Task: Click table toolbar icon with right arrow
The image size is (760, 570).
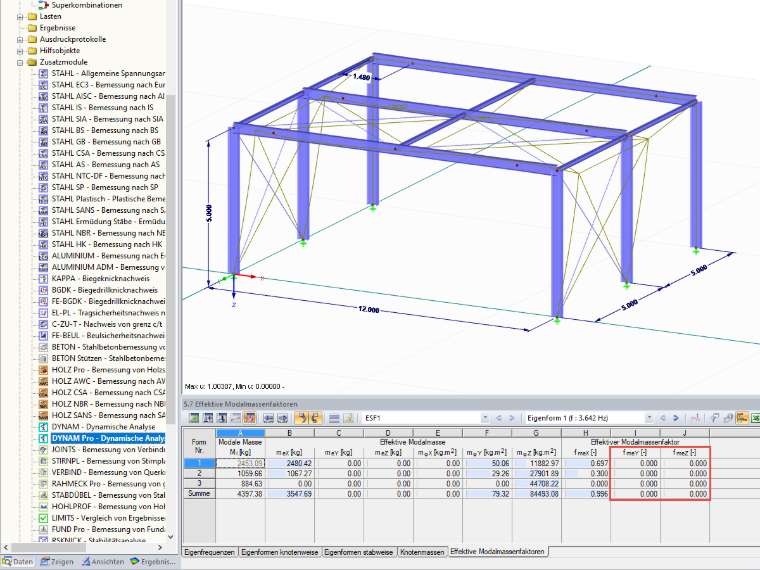Action: (x=282, y=418)
